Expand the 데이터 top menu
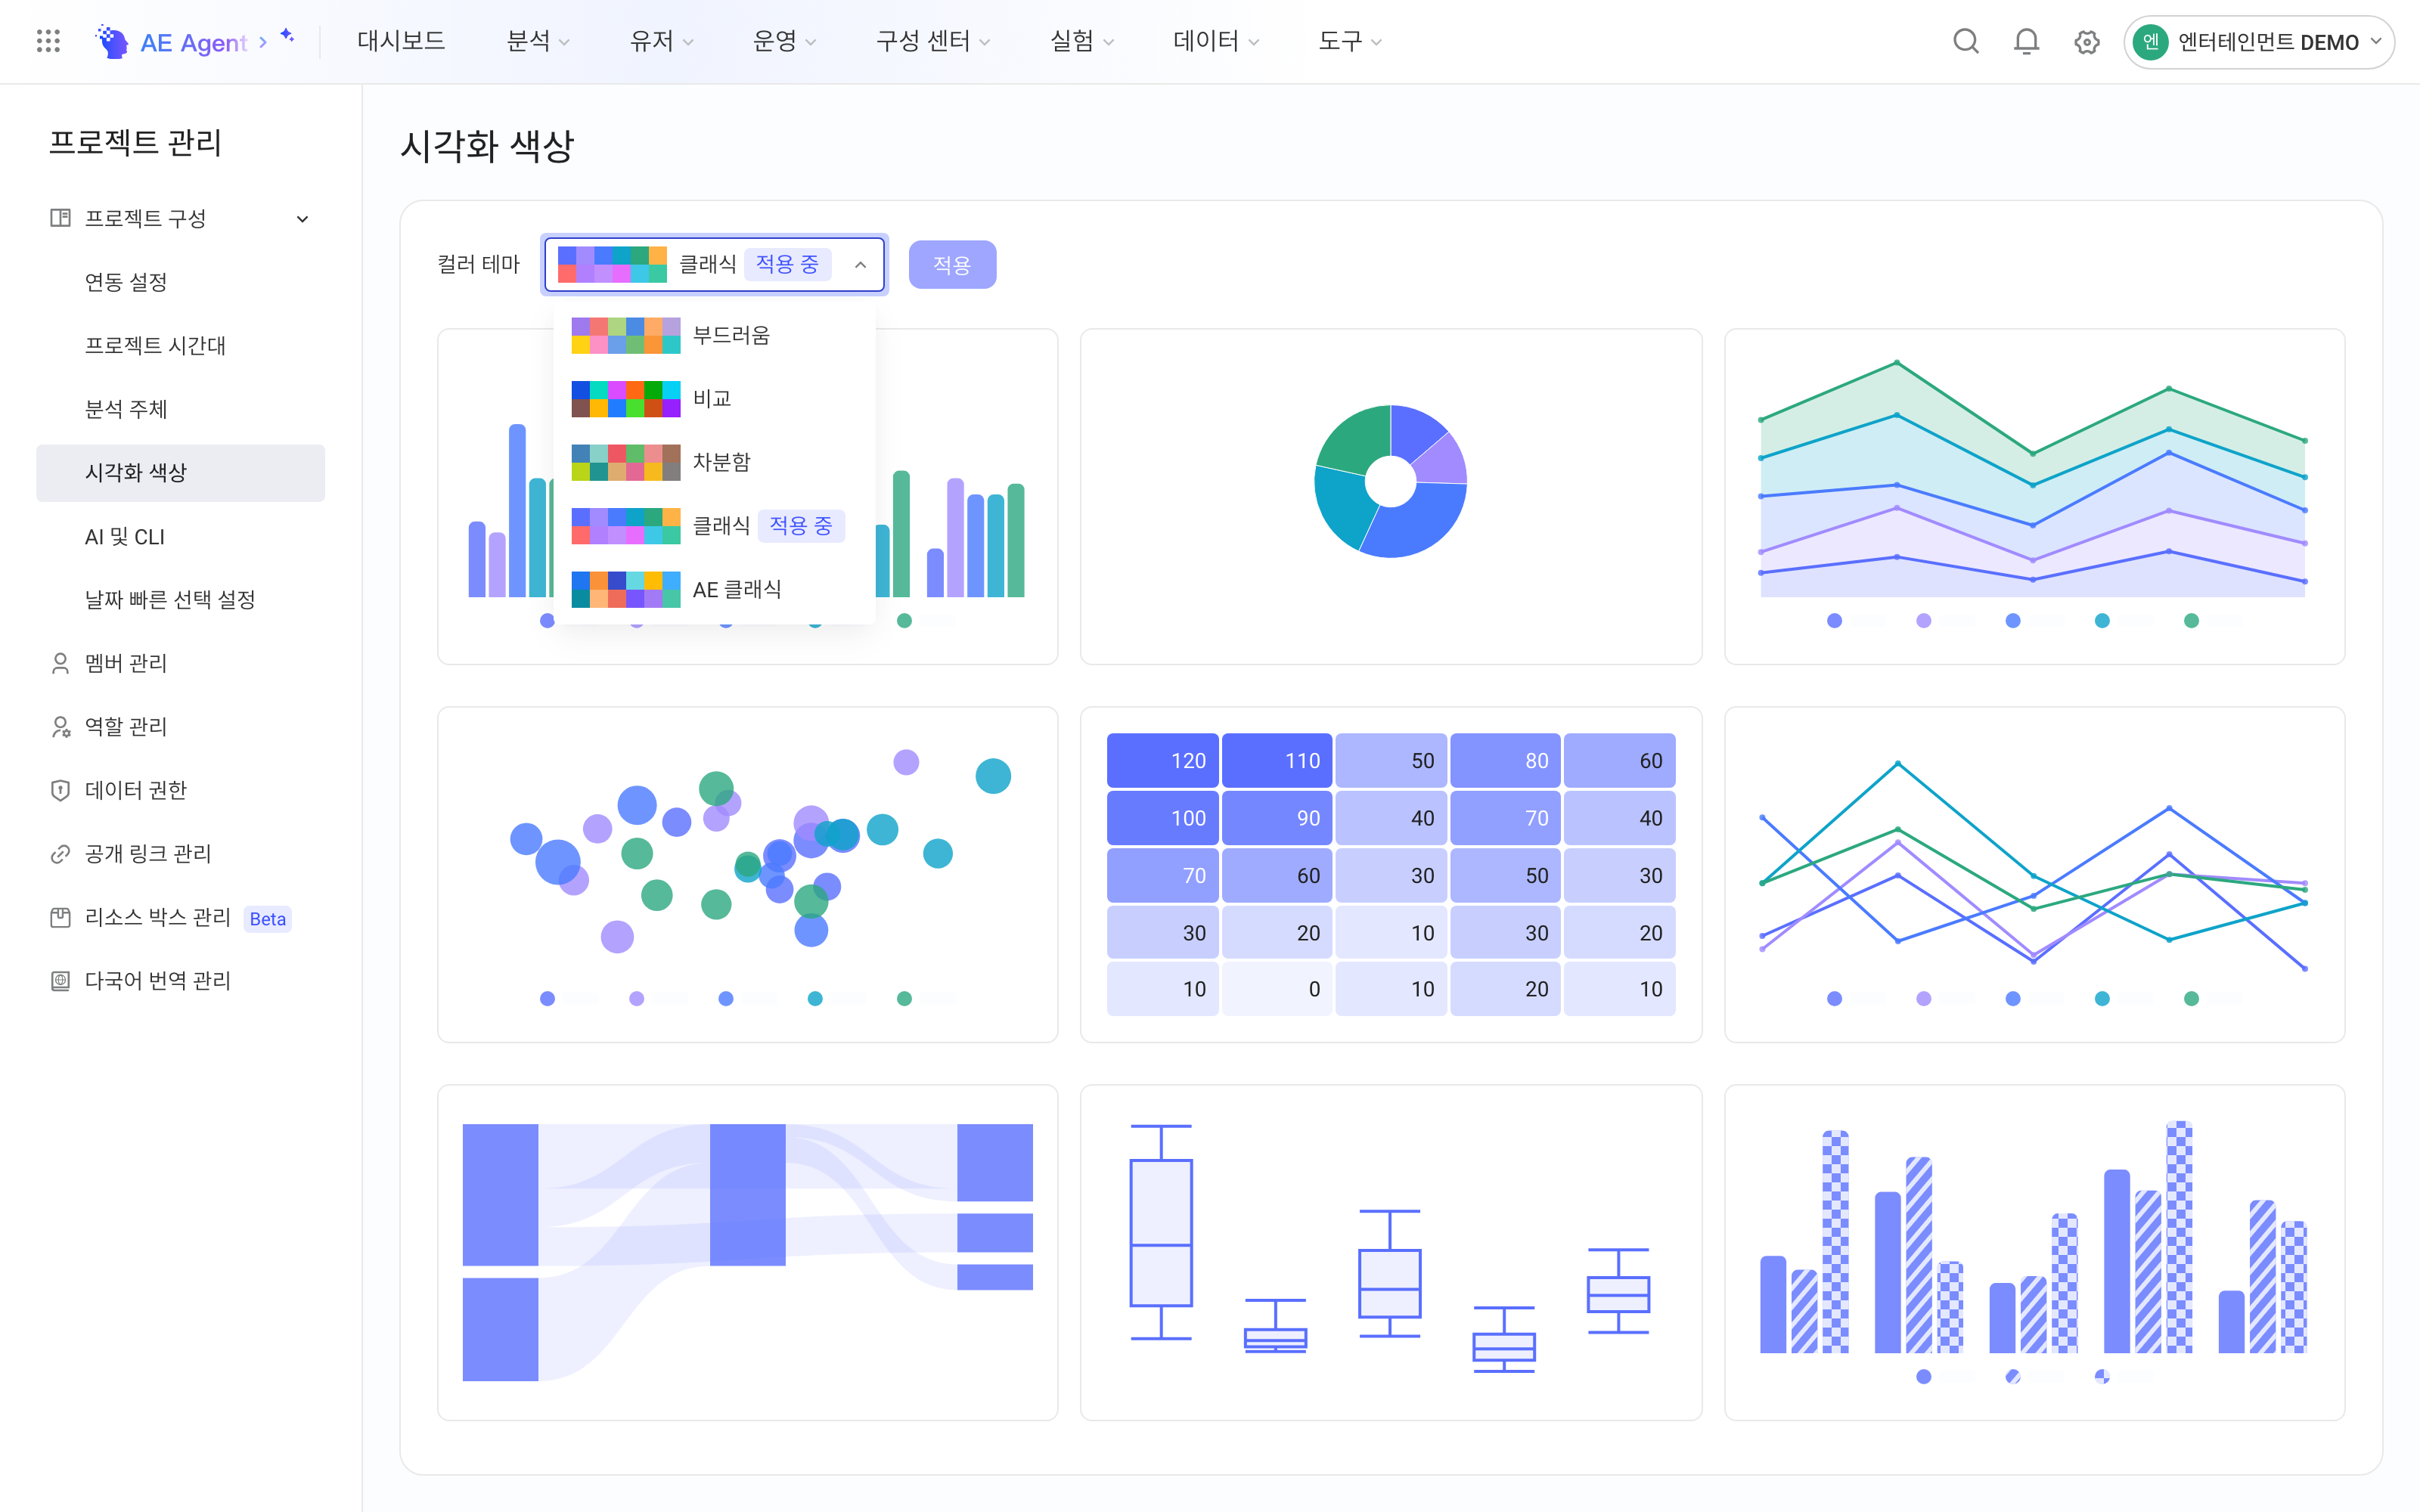2420x1512 pixels. tap(1216, 41)
